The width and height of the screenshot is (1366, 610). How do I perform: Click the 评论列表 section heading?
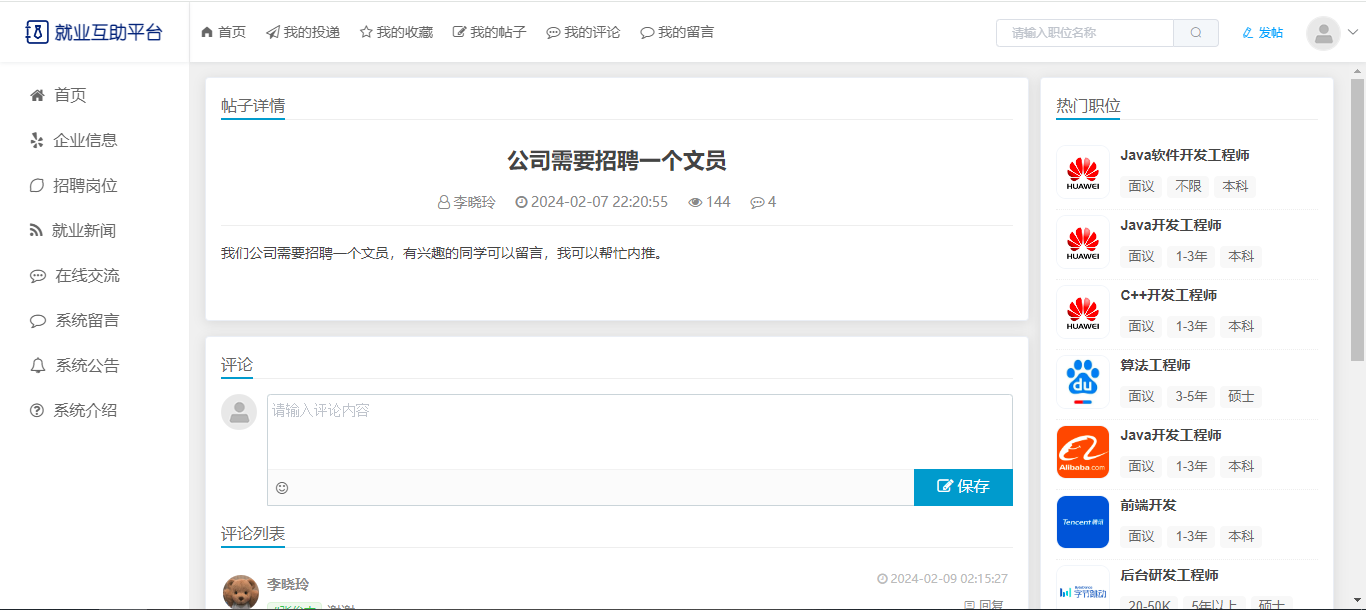(x=253, y=534)
